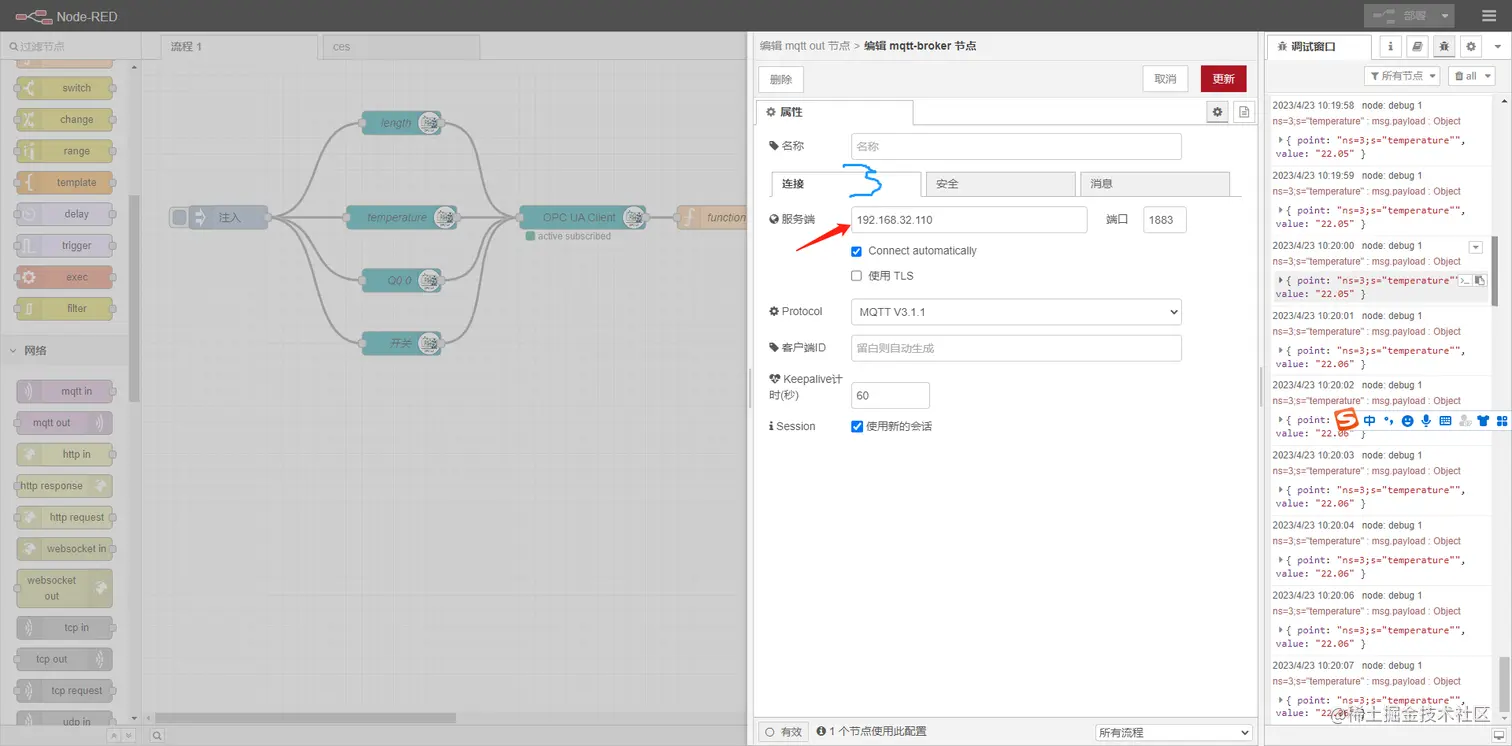
Task: Select the mqtt in palette node
Action: (x=64, y=391)
